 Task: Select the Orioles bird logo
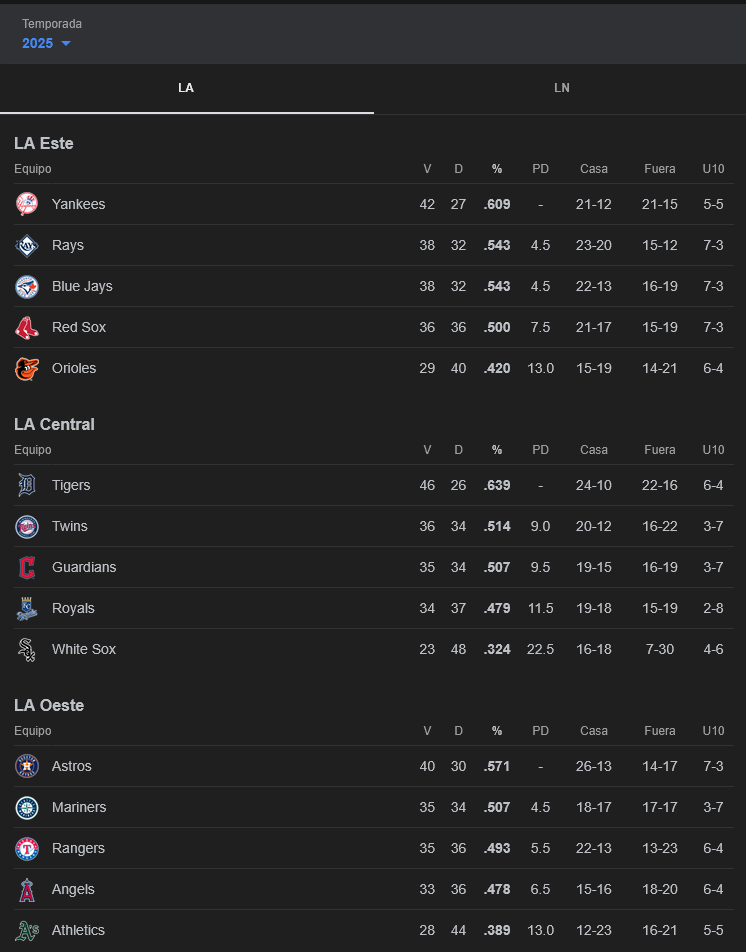(27, 369)
